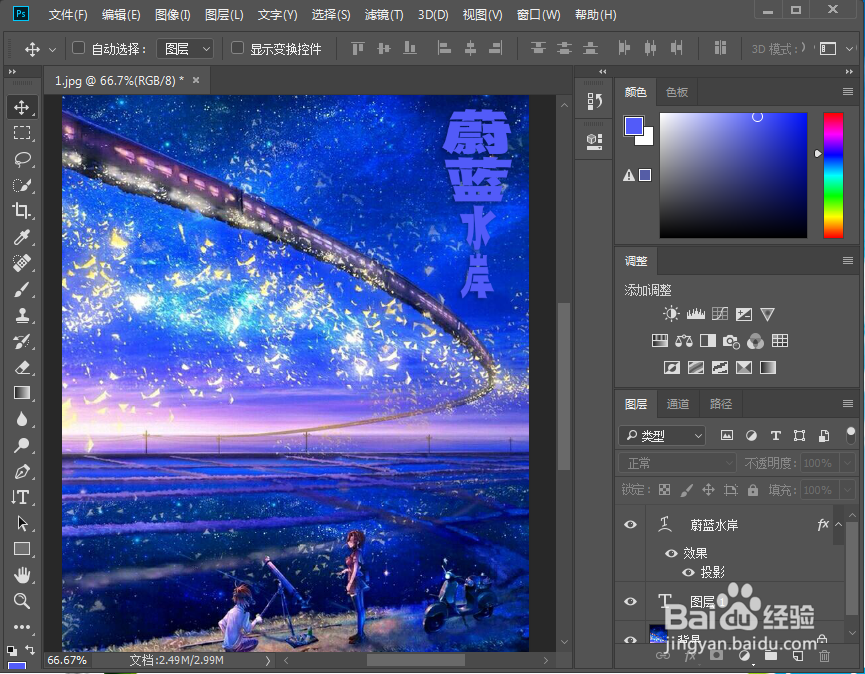Select the Pen tool
The image size is (865, 674).
pos(22,472)
